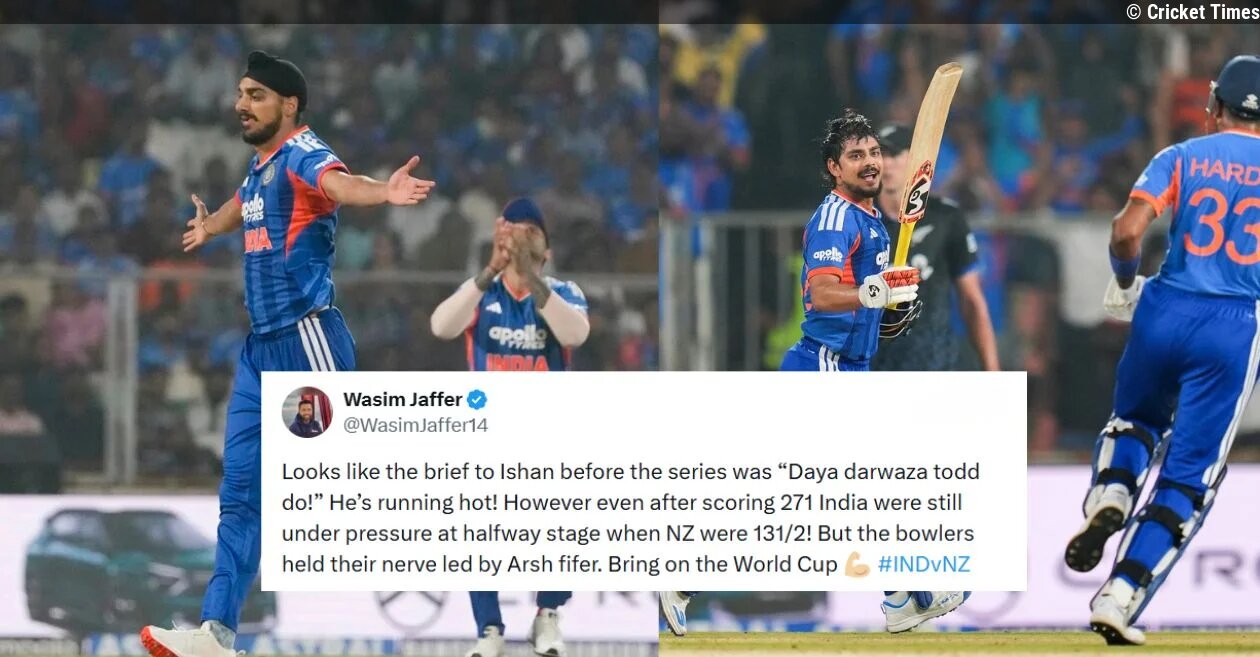
Task: Click the apollo logo on clapping fielder's jersey
Action: click(517, 337)
